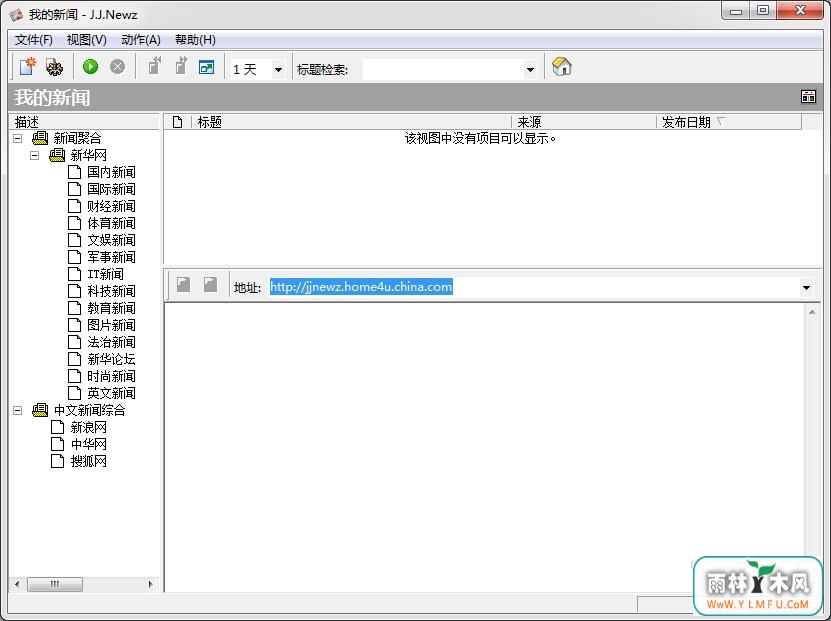
Task: Sort by the 来源 column header
Action: (584, 122)
